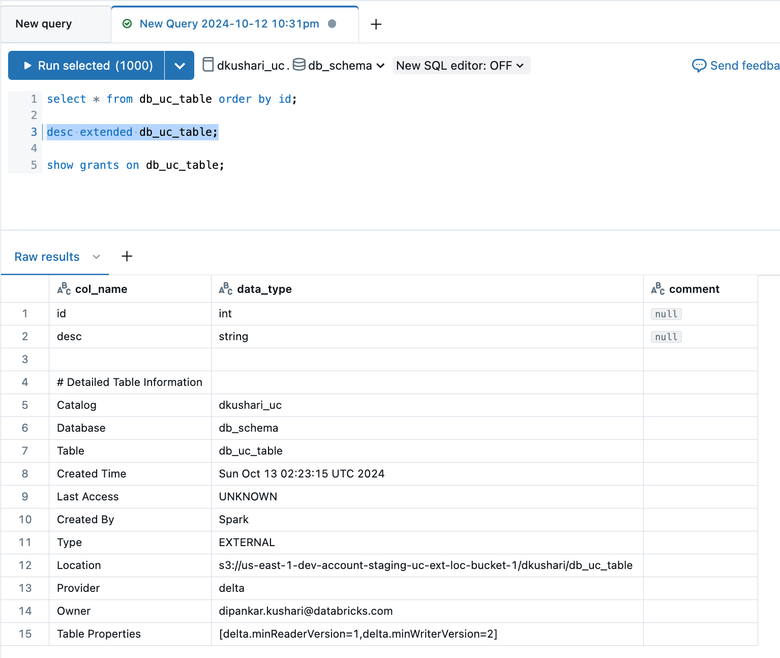
Task: Open the Run button dropdown arrow
Action: (x=179, y=66)
